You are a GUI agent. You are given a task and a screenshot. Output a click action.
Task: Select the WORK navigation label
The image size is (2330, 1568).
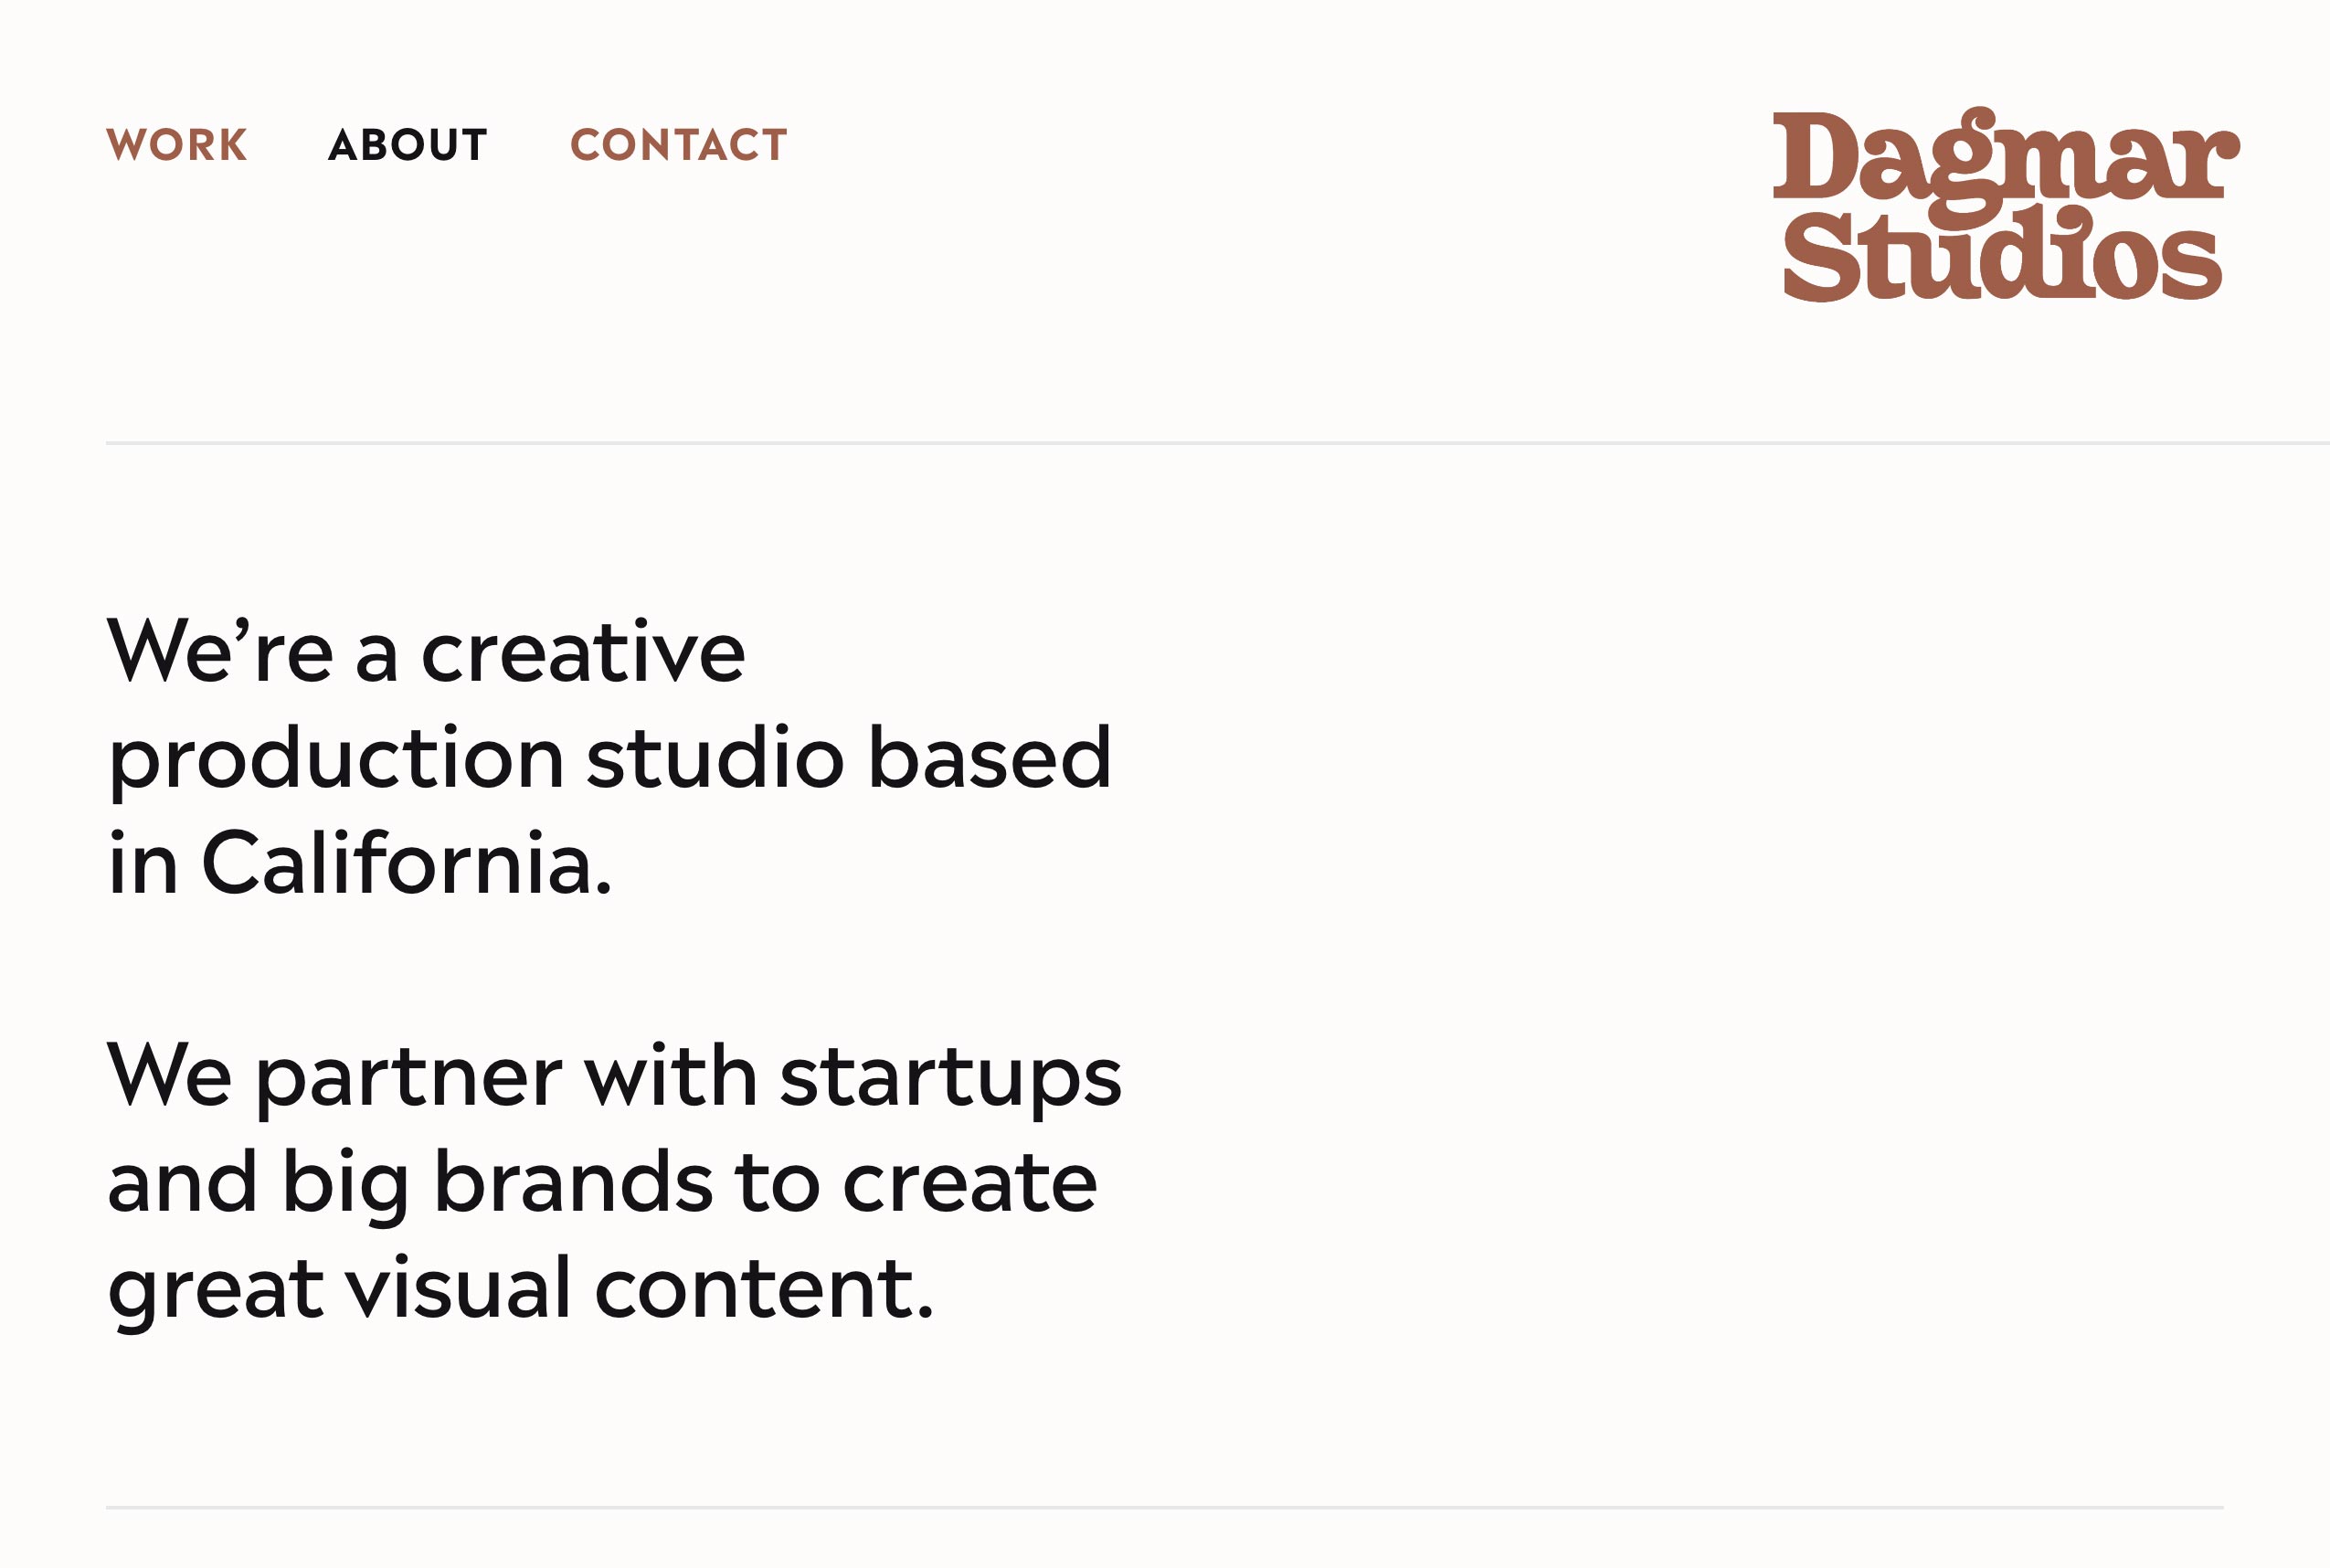coord(178,146)
